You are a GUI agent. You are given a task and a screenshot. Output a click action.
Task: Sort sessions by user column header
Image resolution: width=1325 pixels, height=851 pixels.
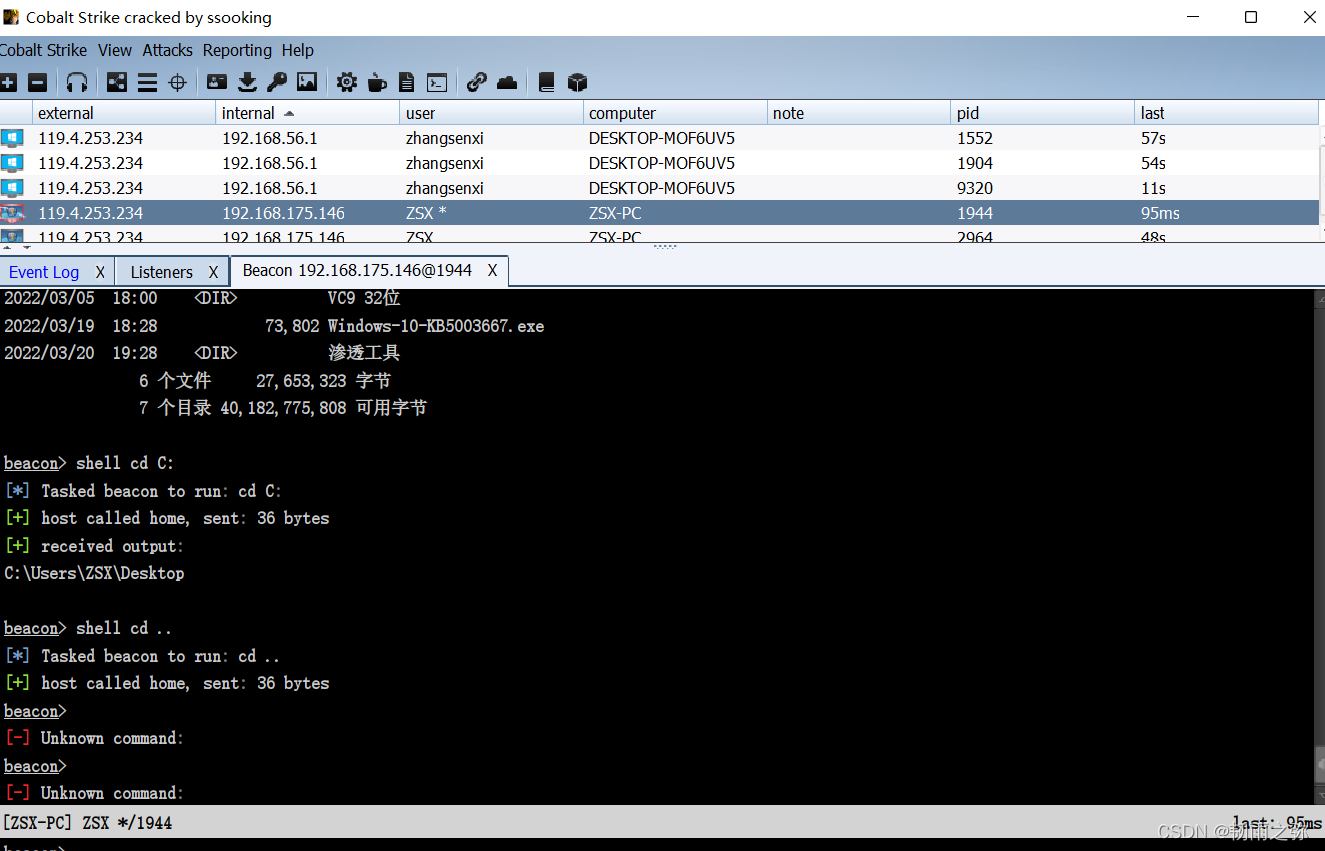pos(492,113)
